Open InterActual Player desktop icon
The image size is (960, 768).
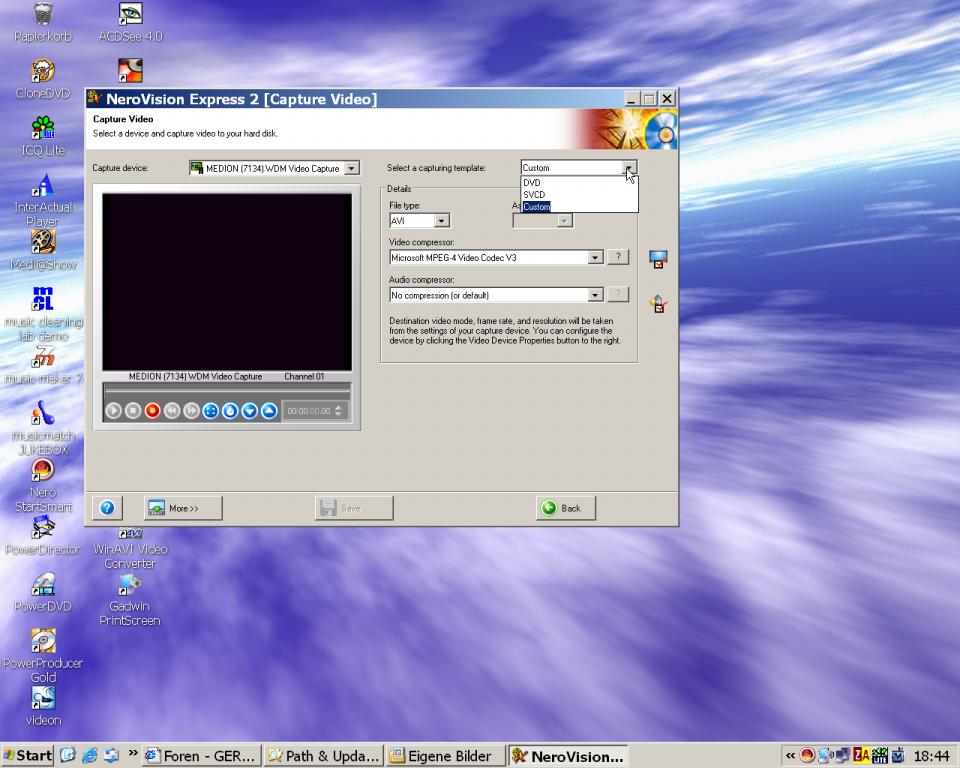(43, 201)
